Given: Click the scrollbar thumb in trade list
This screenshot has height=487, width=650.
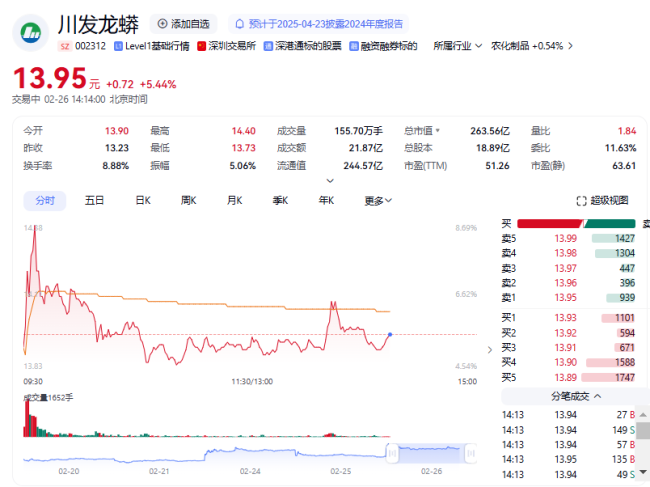Looking at the screenshot, I should click(x=643, y=430).
